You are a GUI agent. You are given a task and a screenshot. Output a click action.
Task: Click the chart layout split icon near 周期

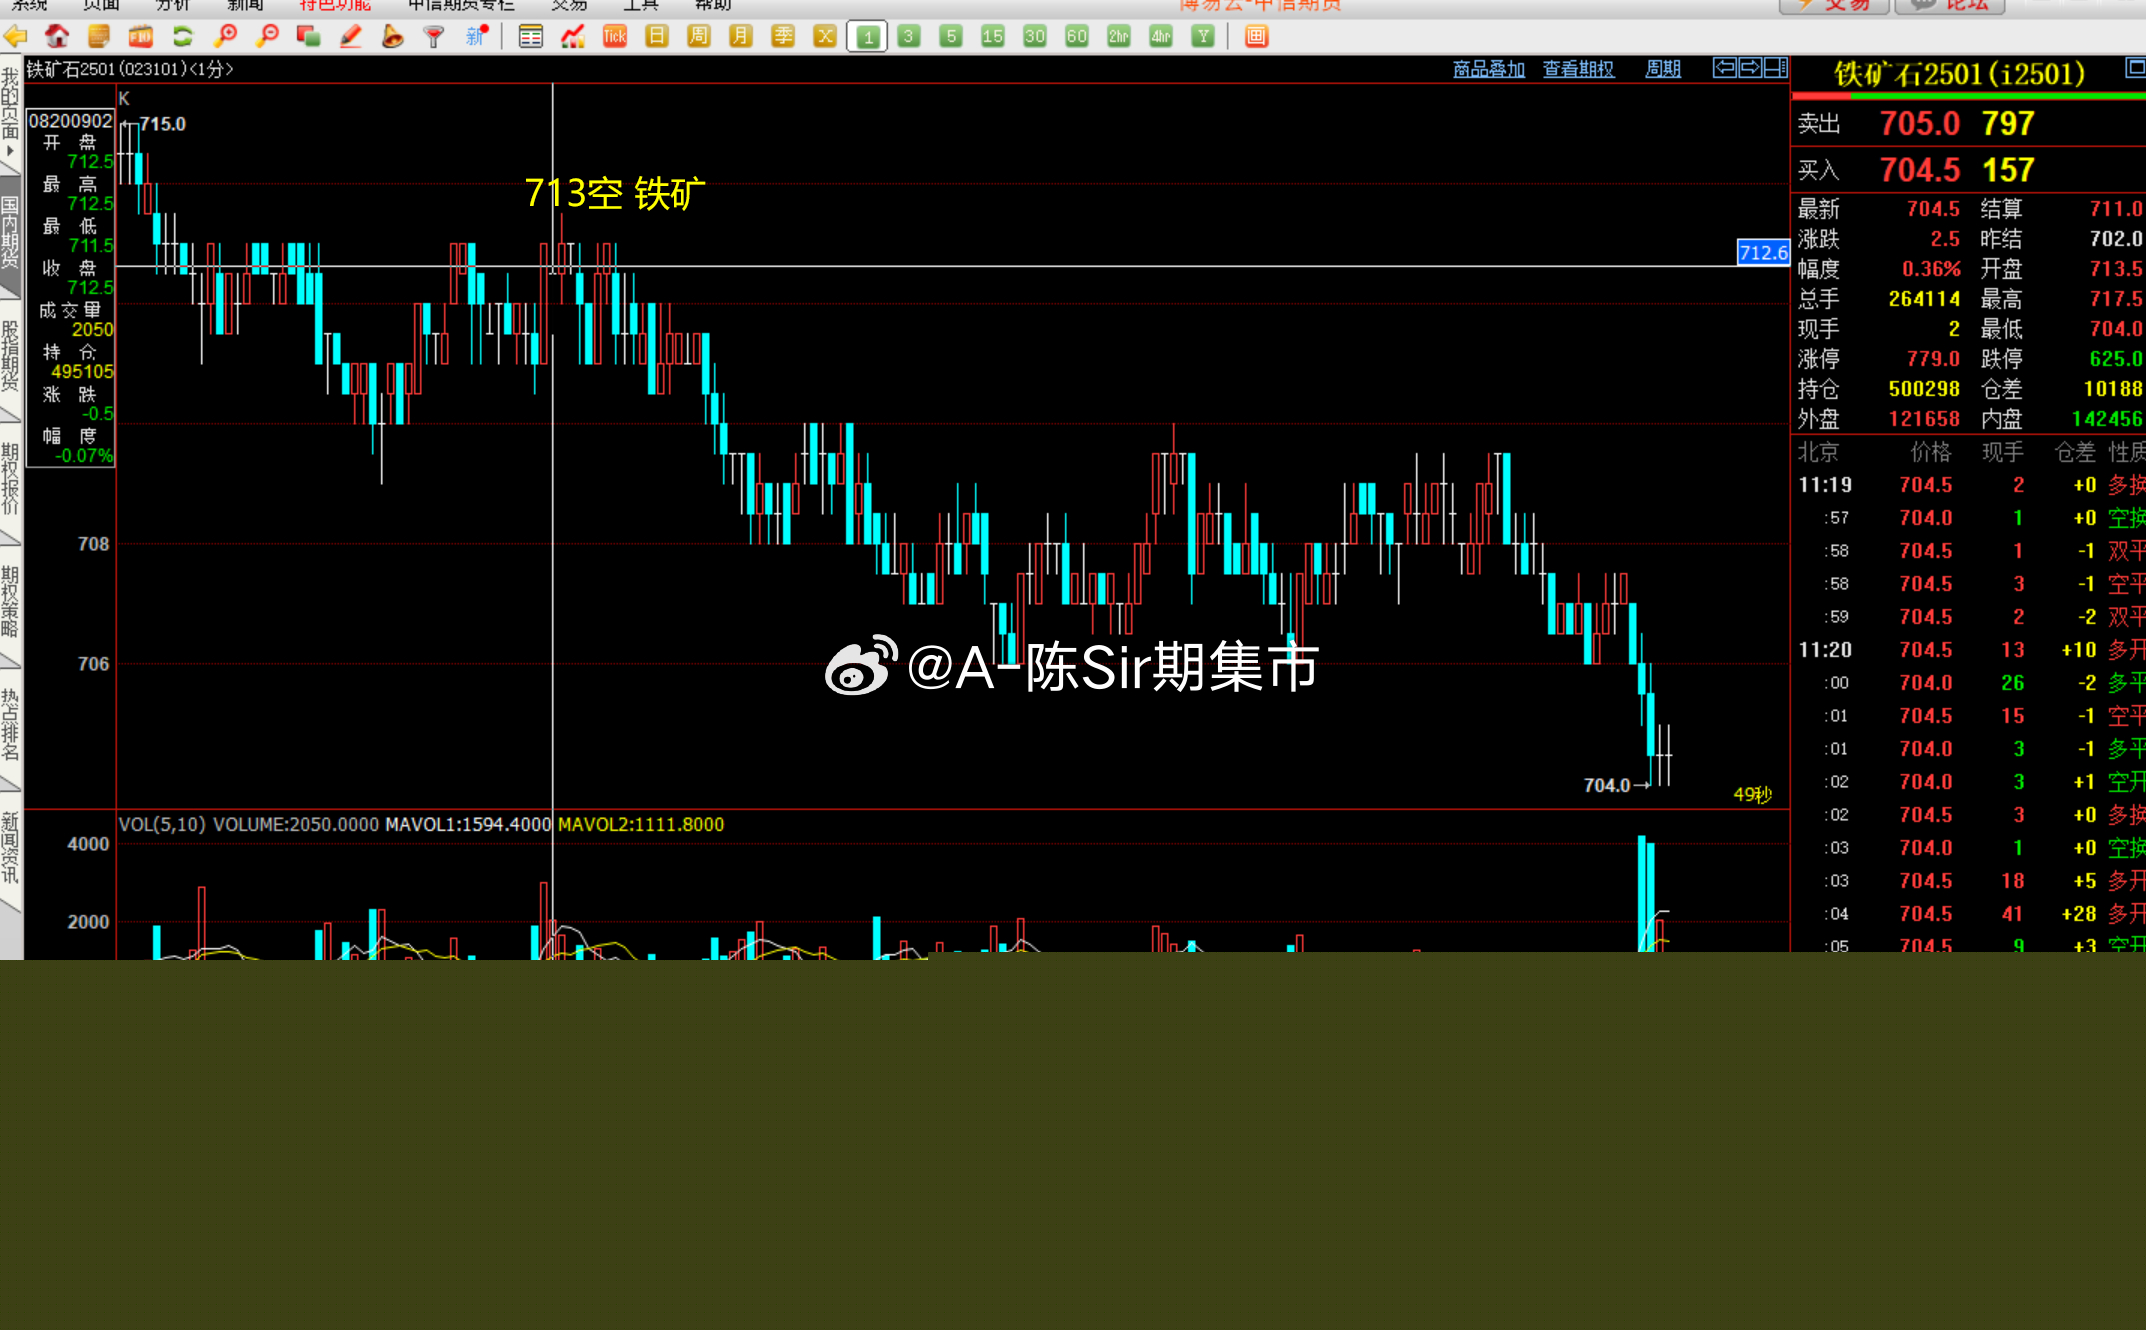[1774, 69]
